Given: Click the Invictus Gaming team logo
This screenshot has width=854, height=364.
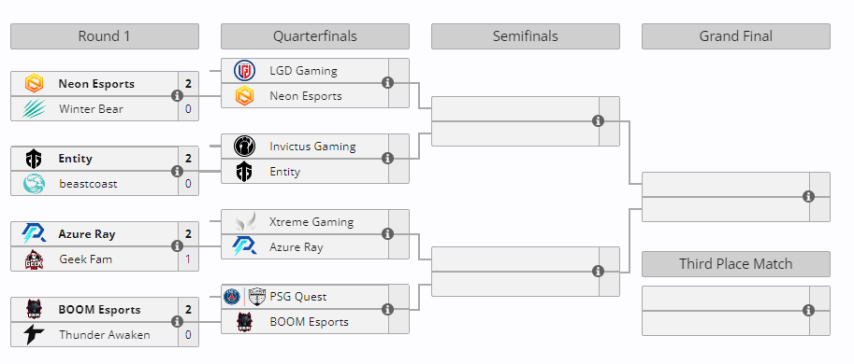Looking at the screenshot, I should point(244,146).
